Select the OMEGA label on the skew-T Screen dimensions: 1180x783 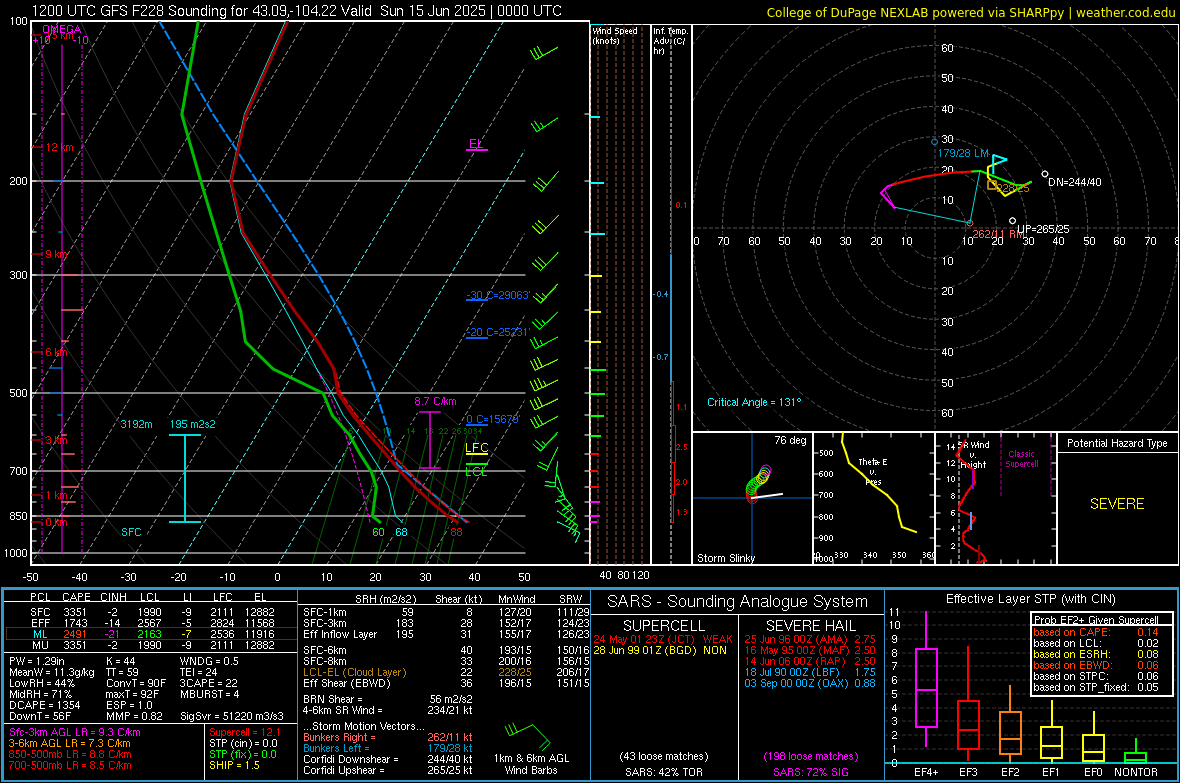click(62, 29)
